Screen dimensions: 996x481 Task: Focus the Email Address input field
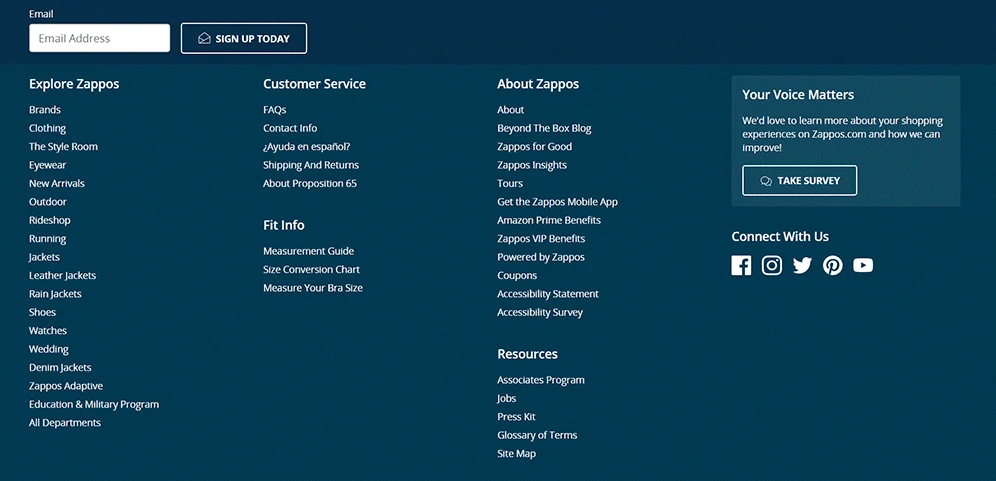coord(100,39)
